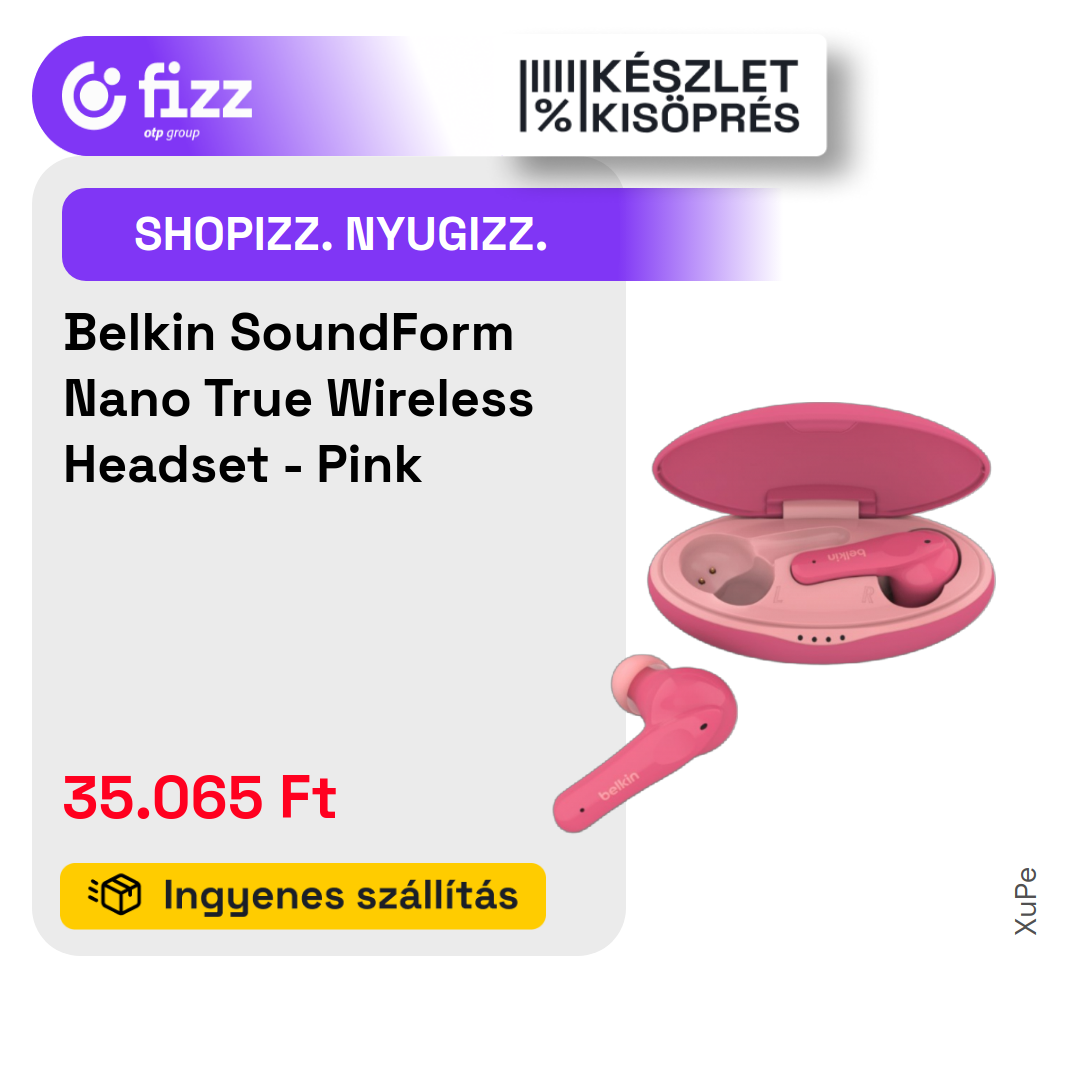The height and width of the screenshot is (1080, 1080).
Task: Click the otp group text under logo
Action: point(172,133)
